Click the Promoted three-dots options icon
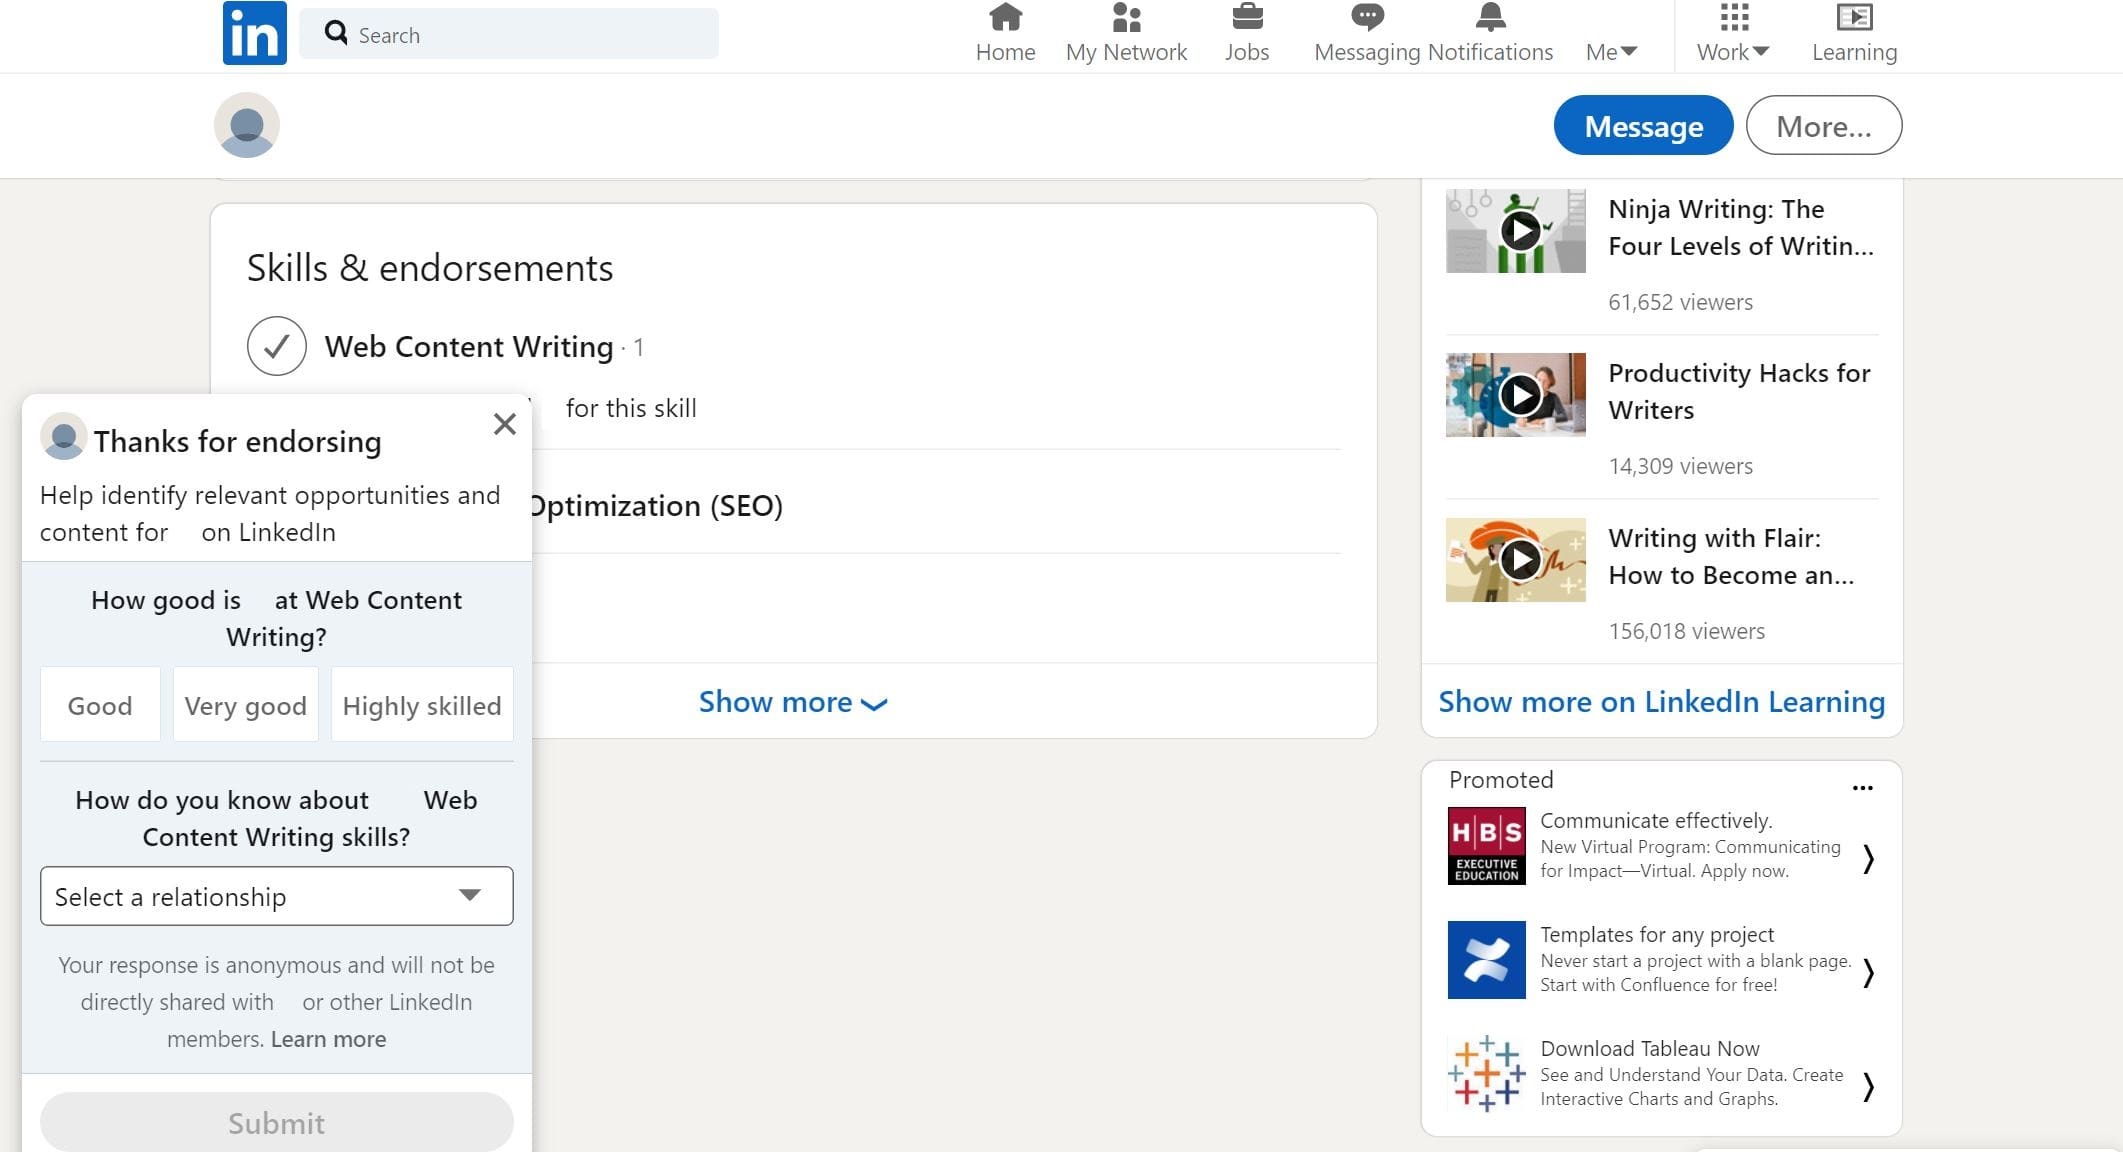Screen dimensions: 2123x1152 coord(1862,788)
